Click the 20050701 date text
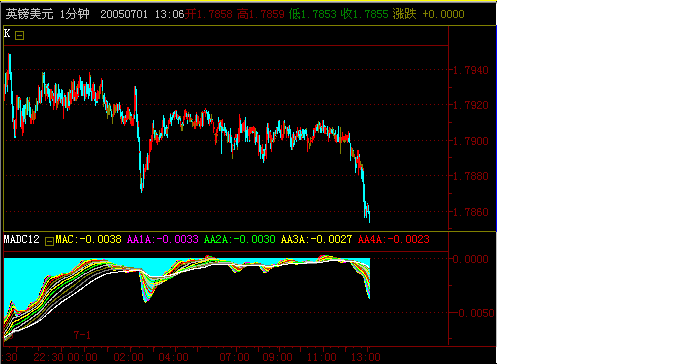Viewport: 677px width, 364px height. click(x=124, y=14)
